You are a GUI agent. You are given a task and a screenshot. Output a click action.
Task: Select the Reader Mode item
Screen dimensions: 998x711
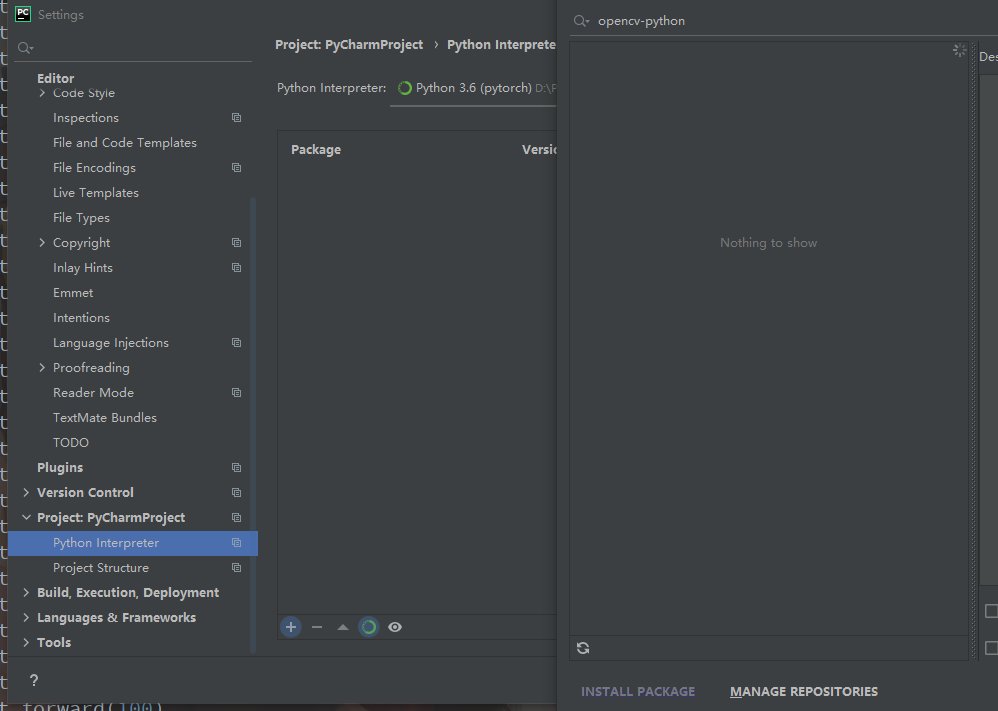pos(94,393)
